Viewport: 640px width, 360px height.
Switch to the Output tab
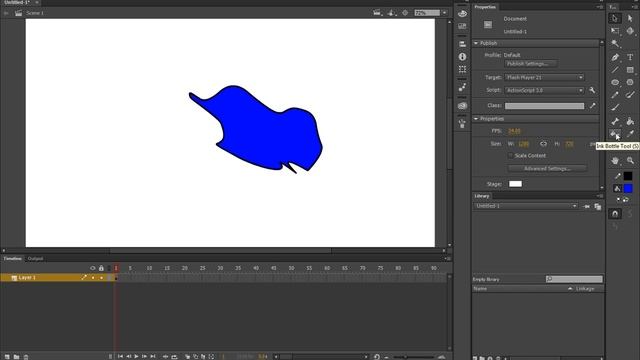[x=35, y=259]
